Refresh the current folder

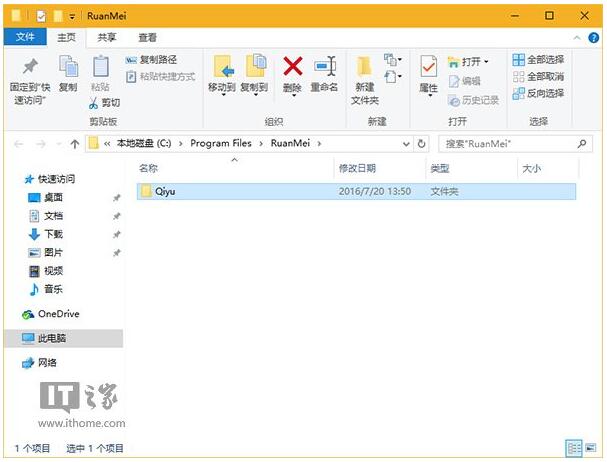pyautogui.click(x=421, y=144)
